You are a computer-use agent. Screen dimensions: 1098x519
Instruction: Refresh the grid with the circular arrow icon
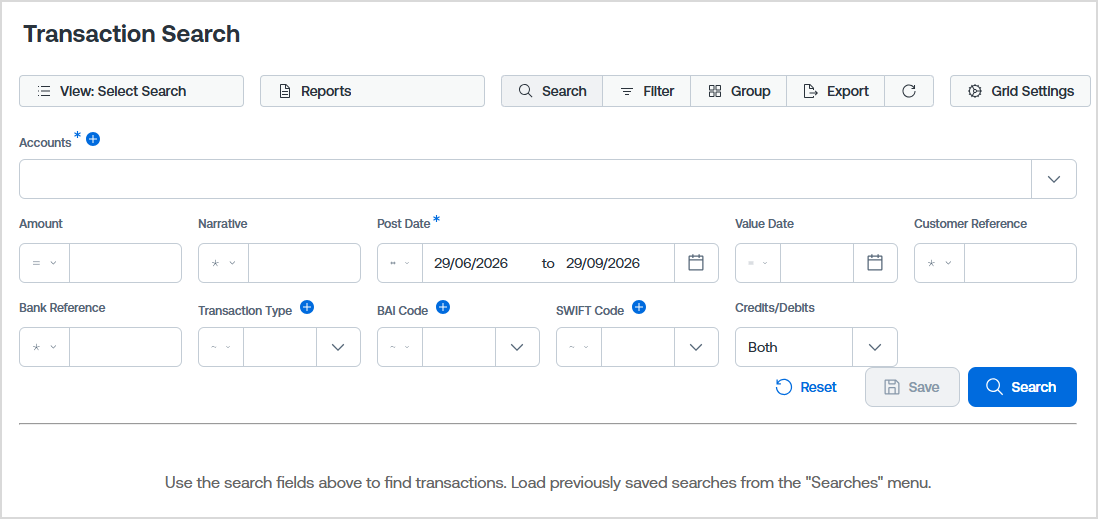coord(909,91)
